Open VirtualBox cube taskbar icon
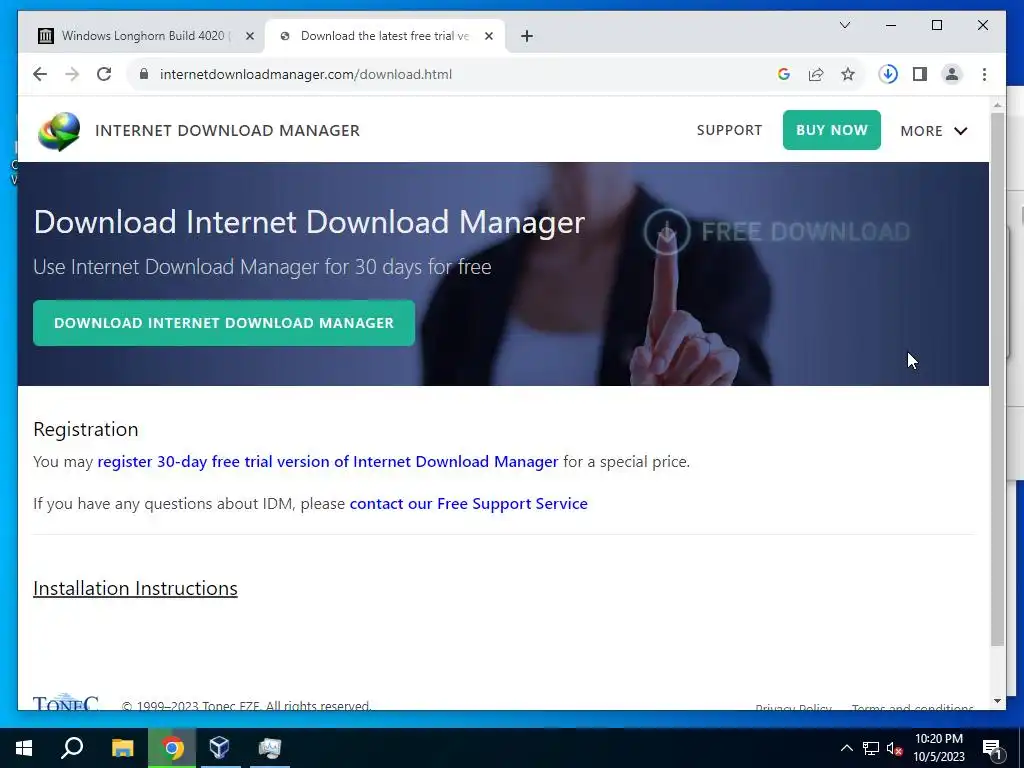Image resolution: width=1024 pixels, height=768 pixels. tap(219, 748)
